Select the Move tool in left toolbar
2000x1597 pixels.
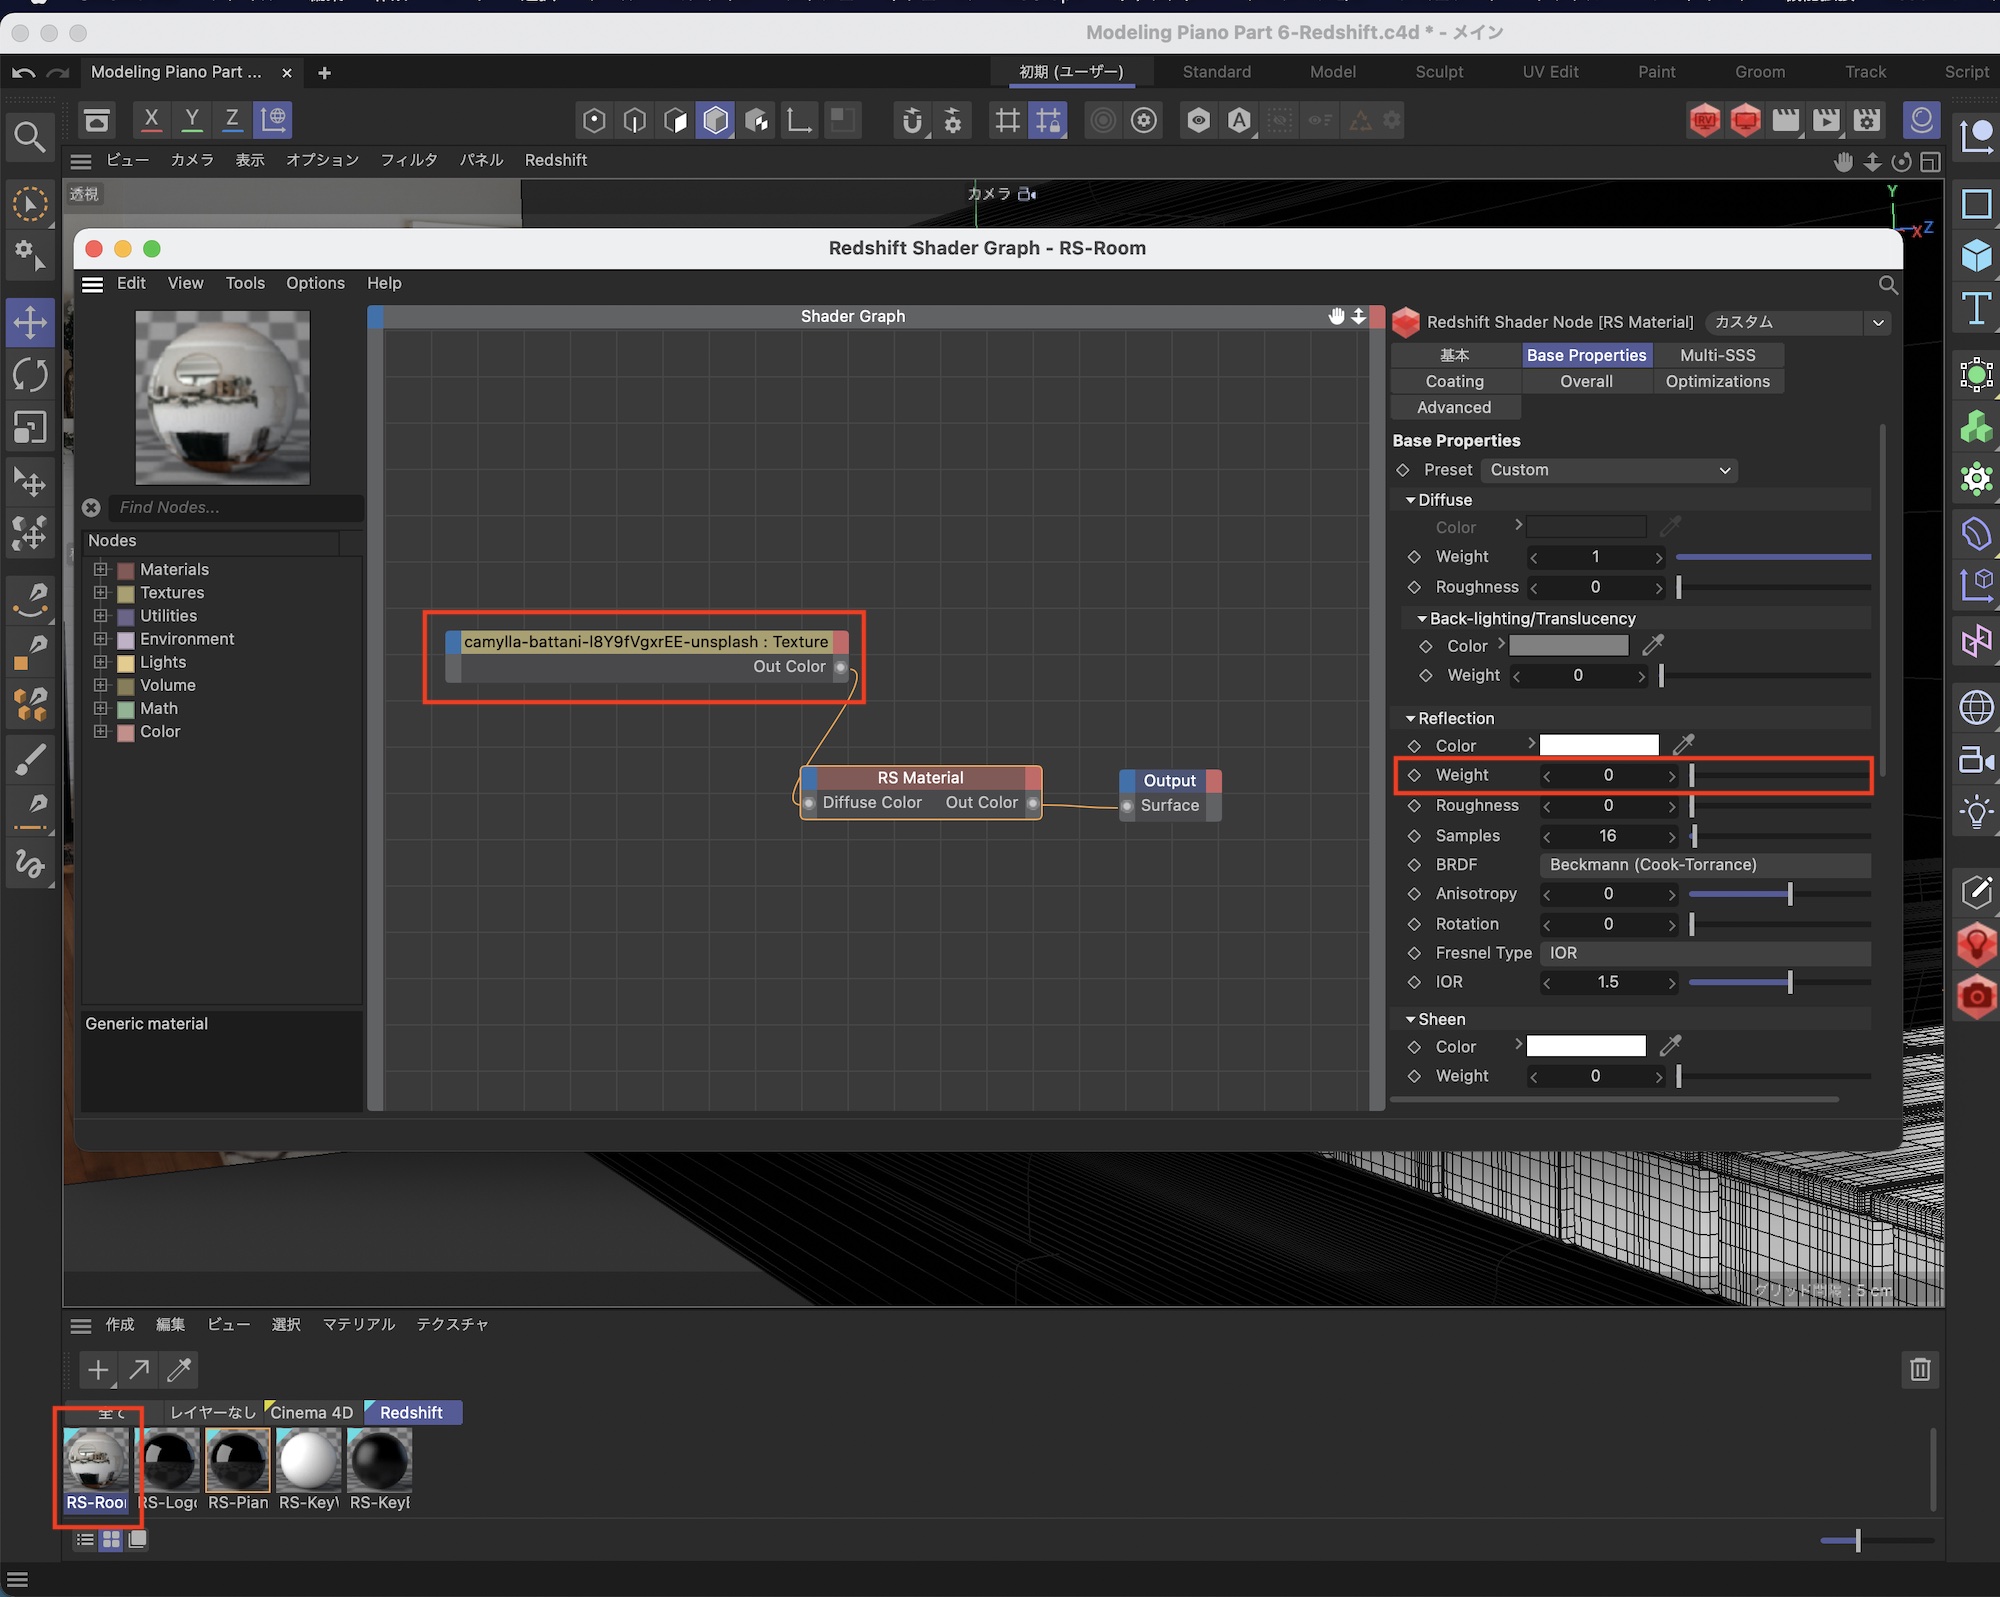30,322
